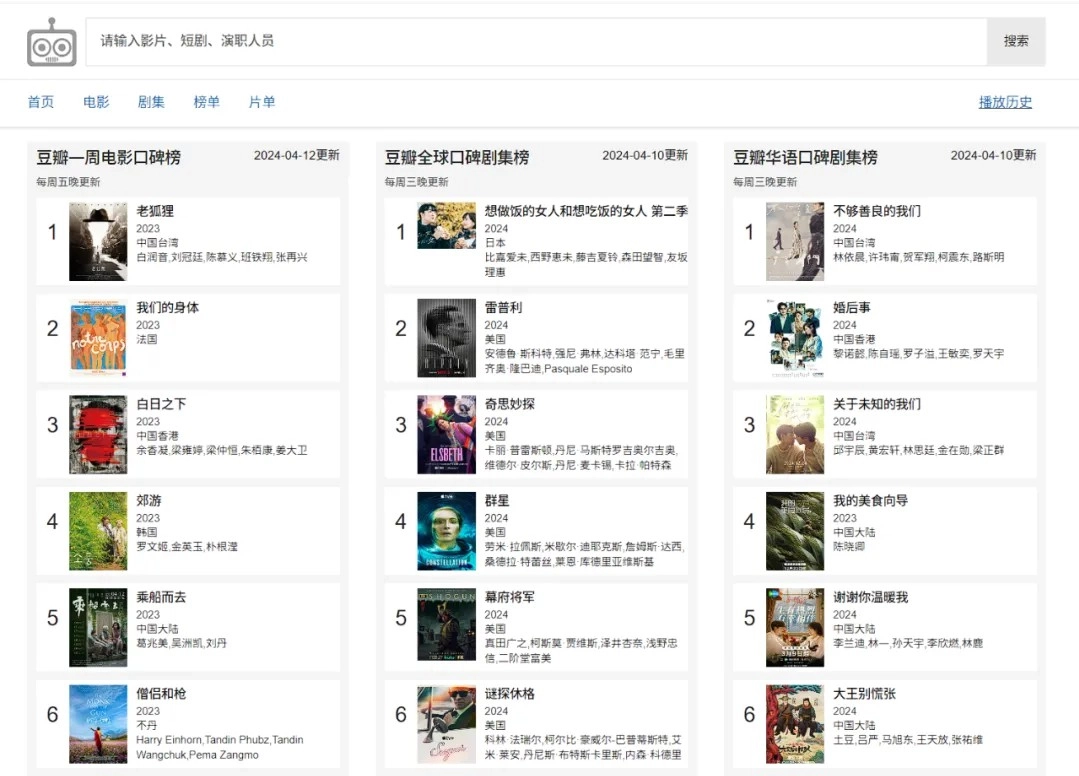Click the robot logo icon
The image size is (1079, 776).
(52, 42)
